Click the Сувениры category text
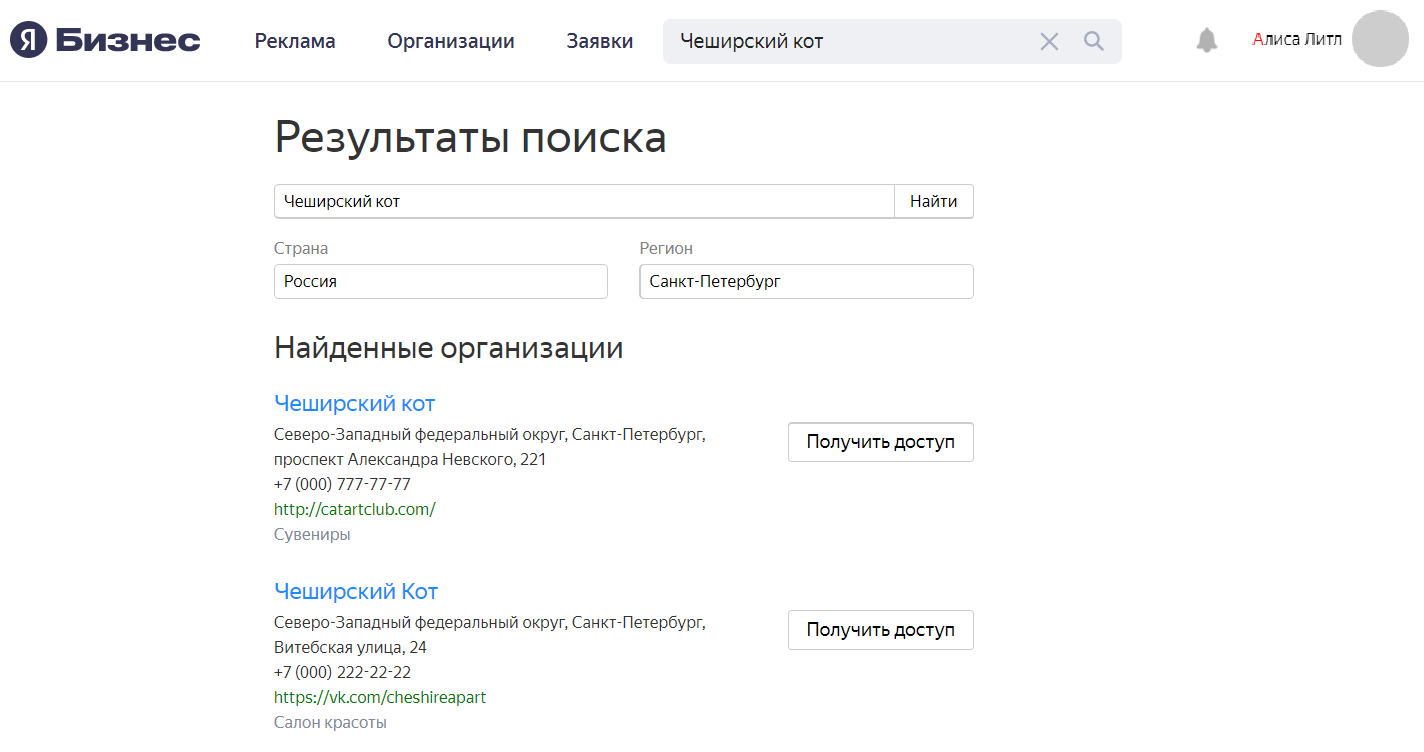This screenshot has height=752, width=1424. tap(312, 534)
